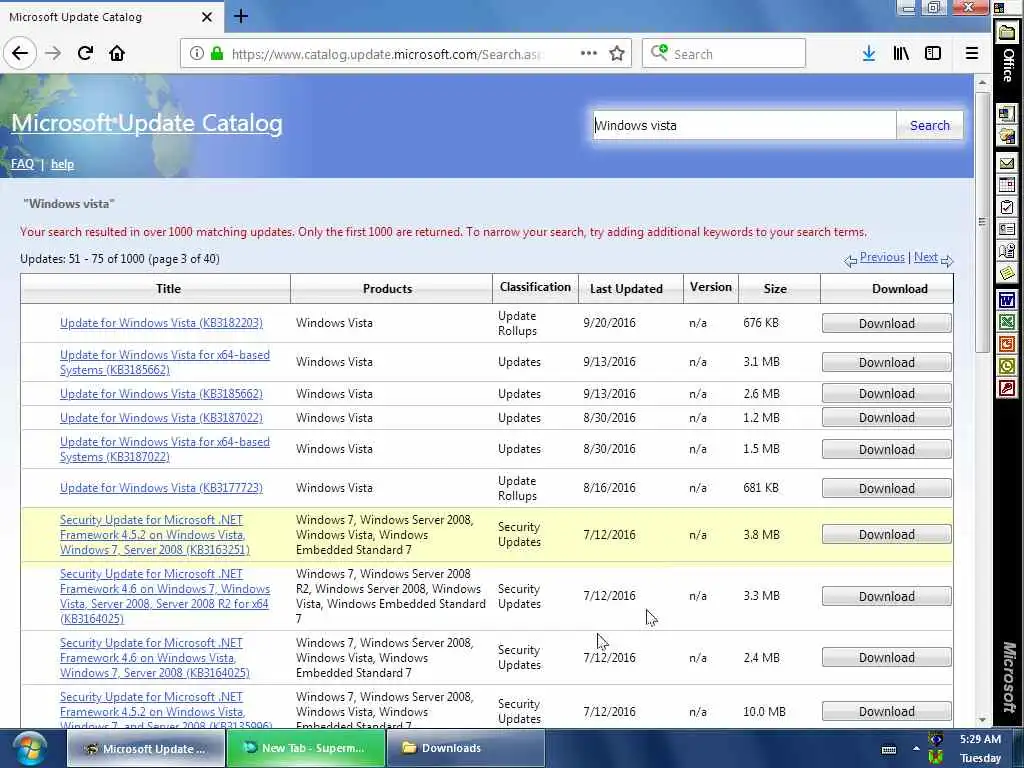1024x768 pixels.
Task: Open a new tab with the plus button
Action: [241, 16]
